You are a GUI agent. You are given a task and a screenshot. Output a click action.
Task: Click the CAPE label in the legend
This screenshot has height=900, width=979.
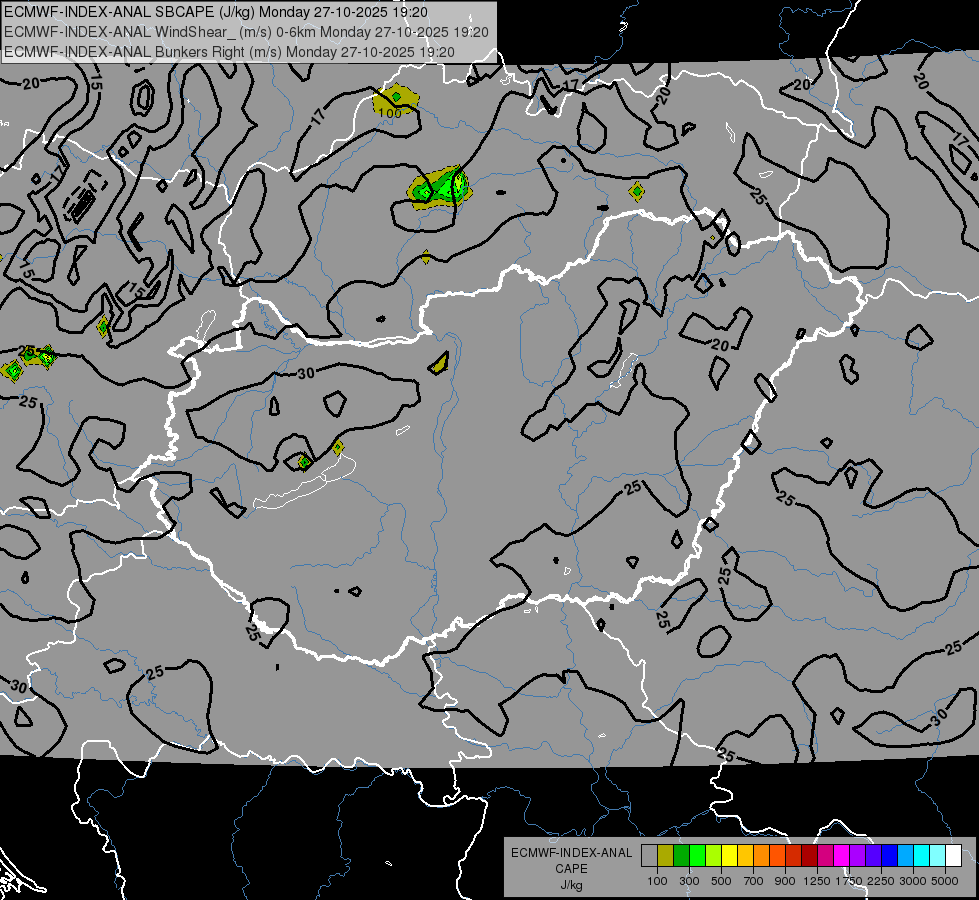click(571, 869)
